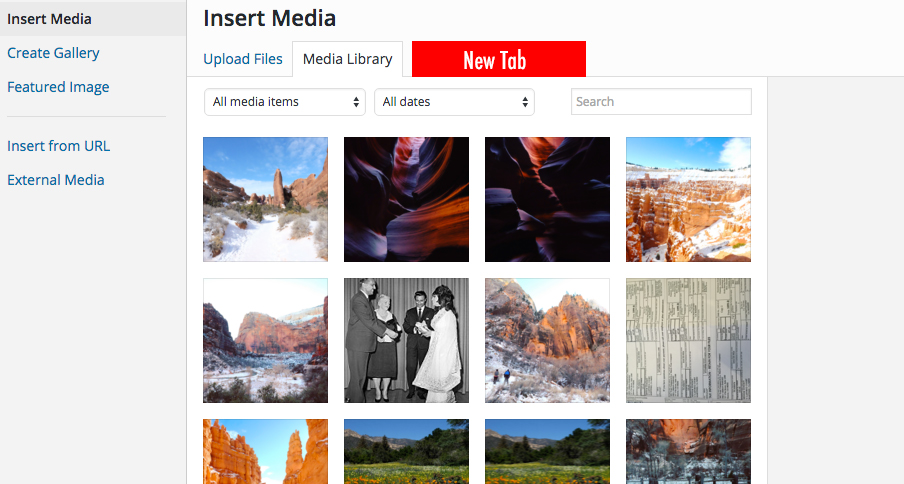Expand the All media items dropdown
Image resolution: width=904 pixels, height=484 pixels.
coord(285,102)
